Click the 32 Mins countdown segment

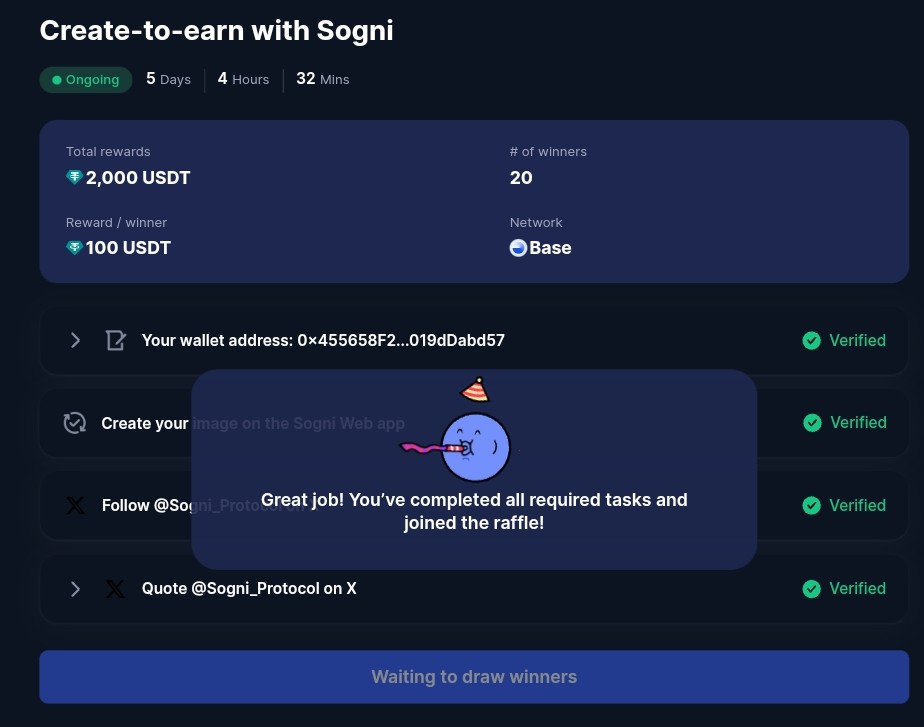pos(322,79)
